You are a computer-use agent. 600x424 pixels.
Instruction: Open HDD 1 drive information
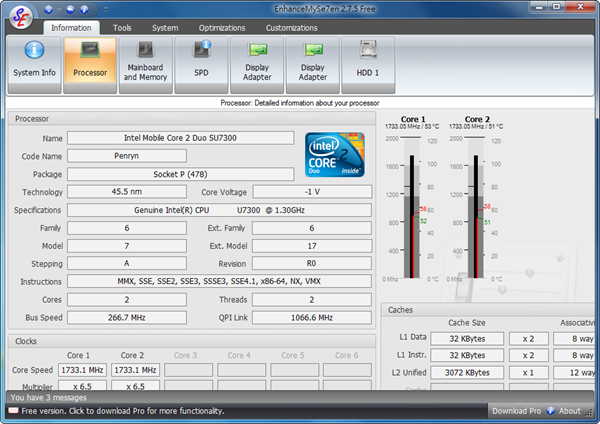(x=368, y=63)
